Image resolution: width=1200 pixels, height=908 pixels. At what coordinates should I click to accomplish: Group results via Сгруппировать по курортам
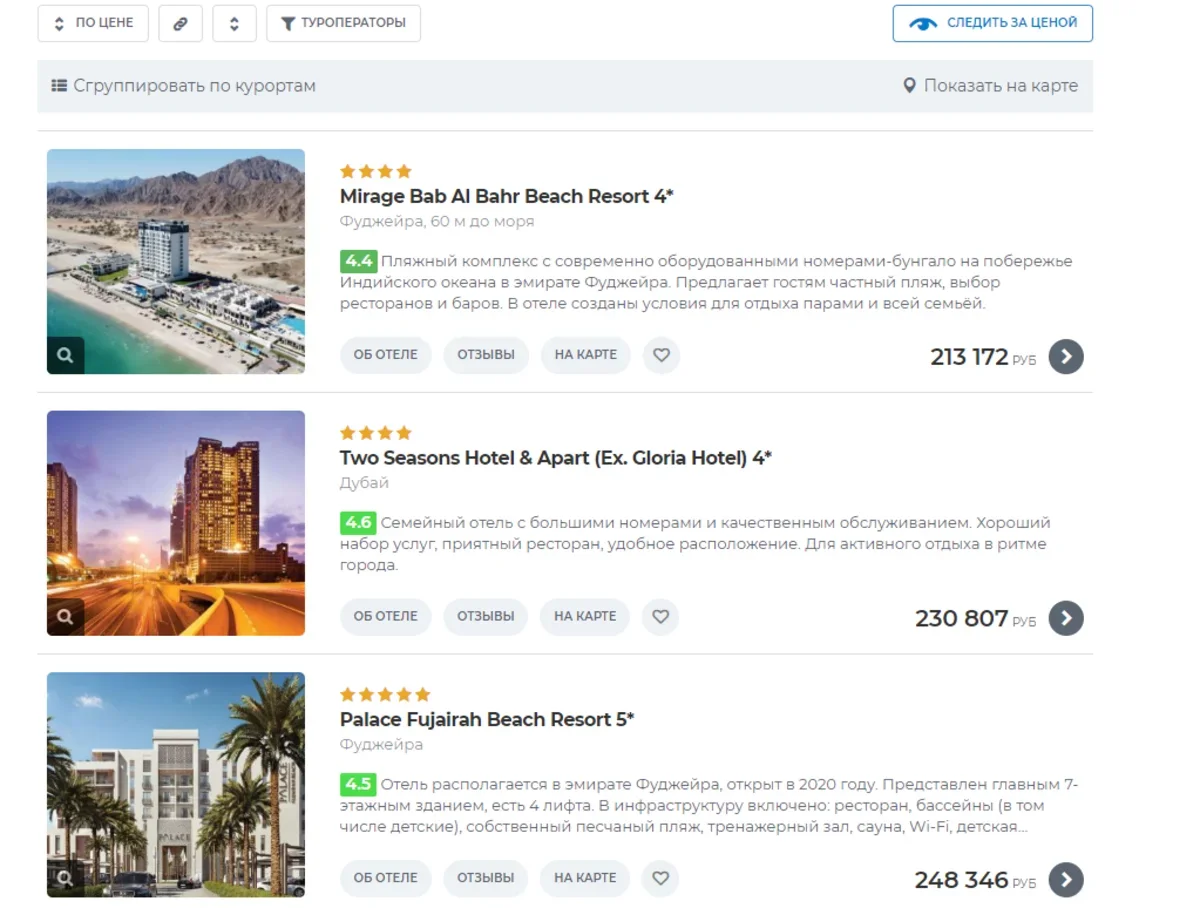click(x=184, y=86)
